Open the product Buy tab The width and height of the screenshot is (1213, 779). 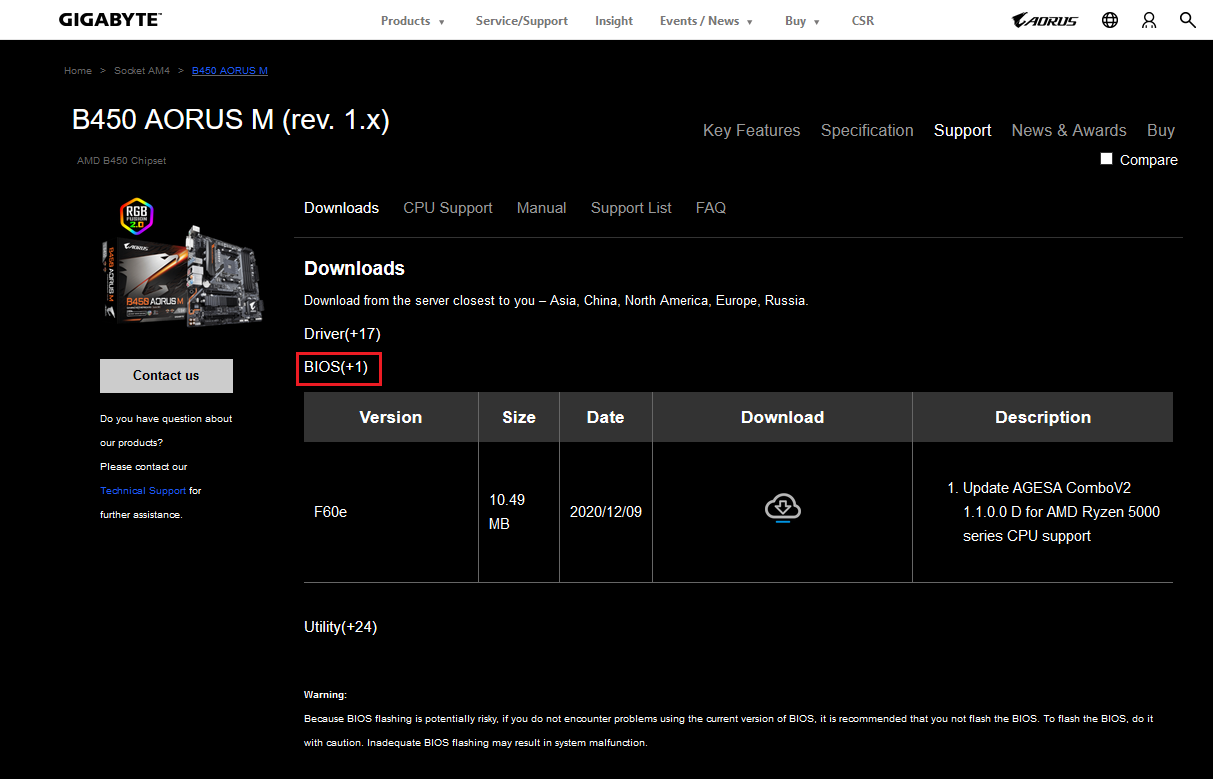(1161, 131)
